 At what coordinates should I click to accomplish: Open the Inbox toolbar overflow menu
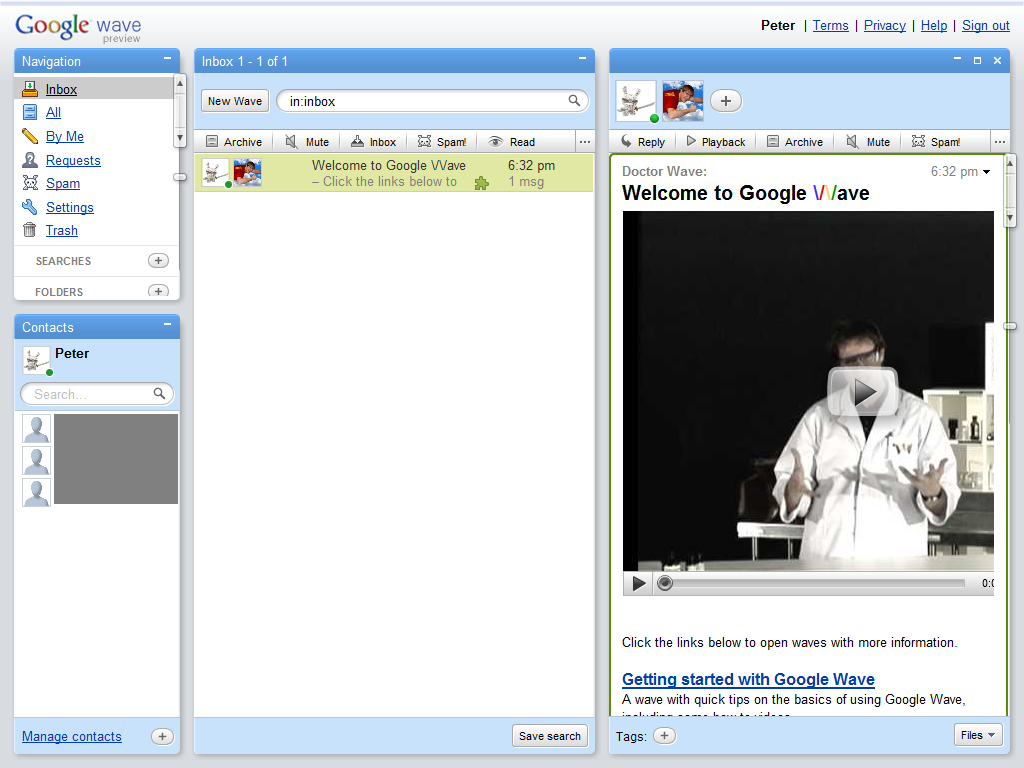(x=584, y=142)
